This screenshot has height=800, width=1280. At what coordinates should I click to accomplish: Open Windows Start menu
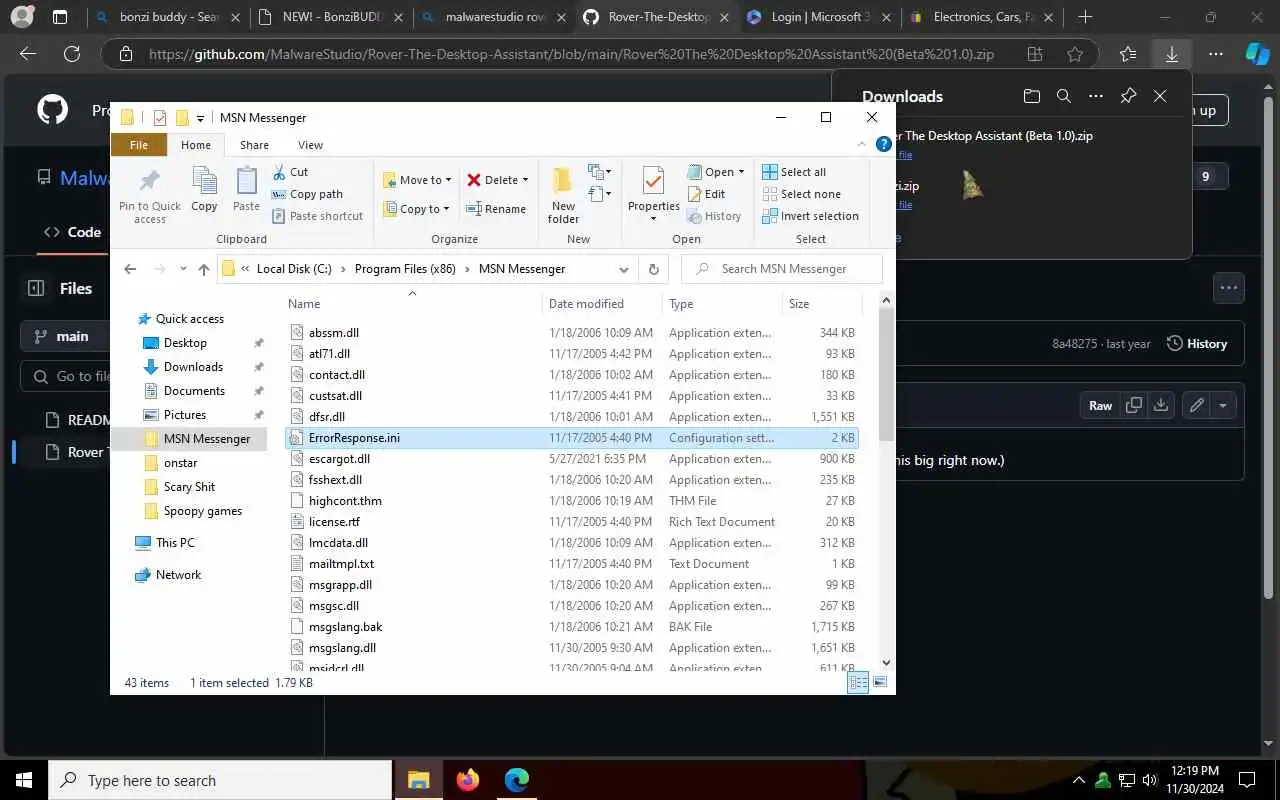pyautogui.click(x=24, y=780)
